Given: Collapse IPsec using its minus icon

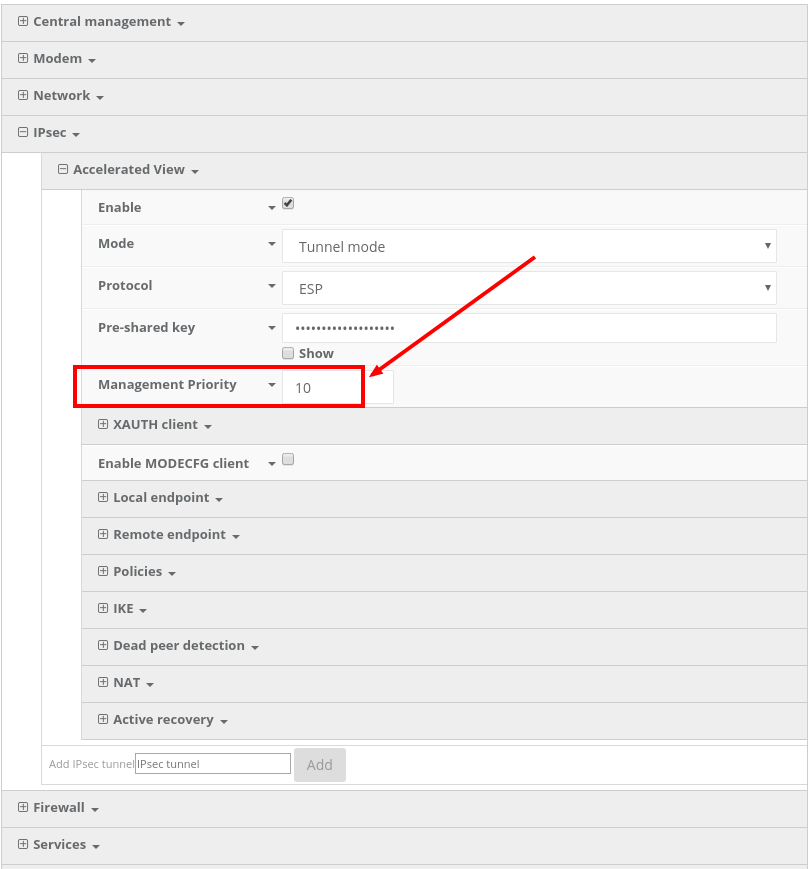Looking at the screenshot, I should point(23,132).
